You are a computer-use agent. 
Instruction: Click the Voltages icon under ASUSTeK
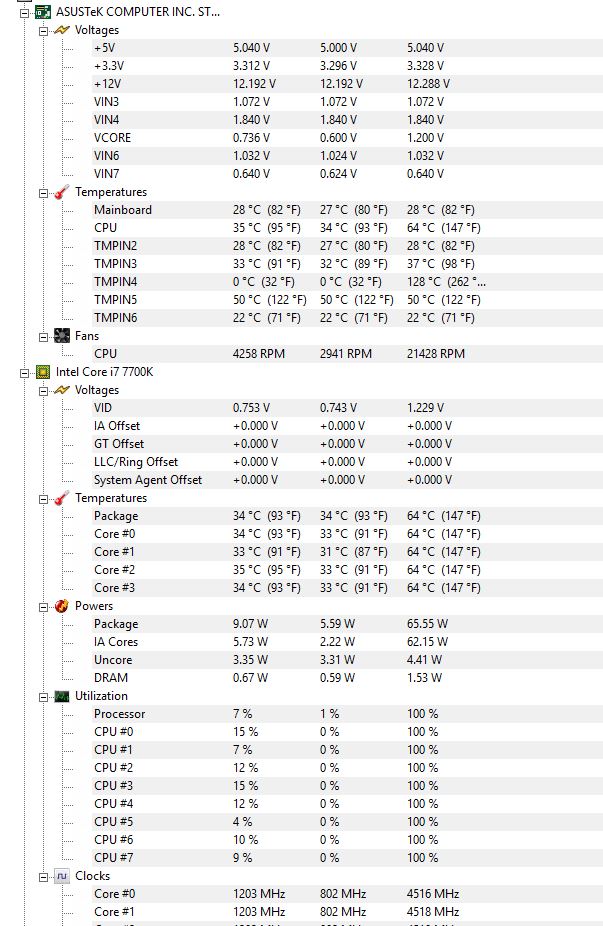(62, 30)
